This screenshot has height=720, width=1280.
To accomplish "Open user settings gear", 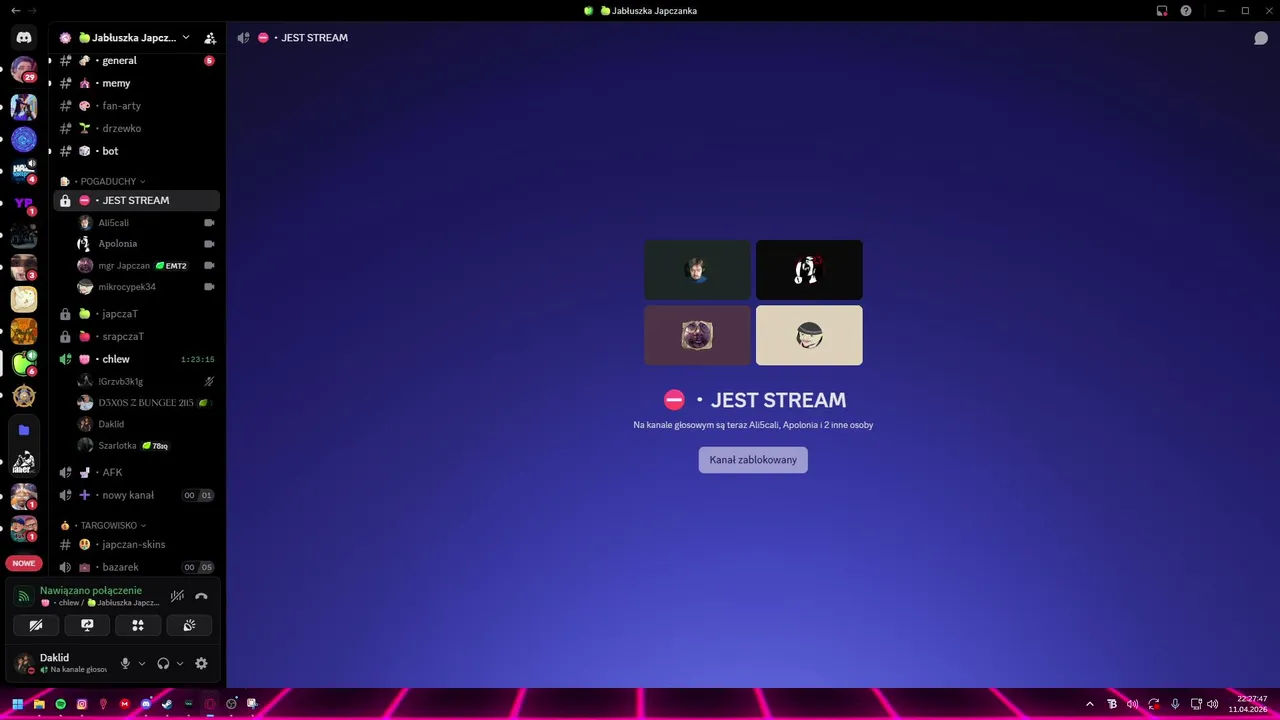I will tap(201, 663).
